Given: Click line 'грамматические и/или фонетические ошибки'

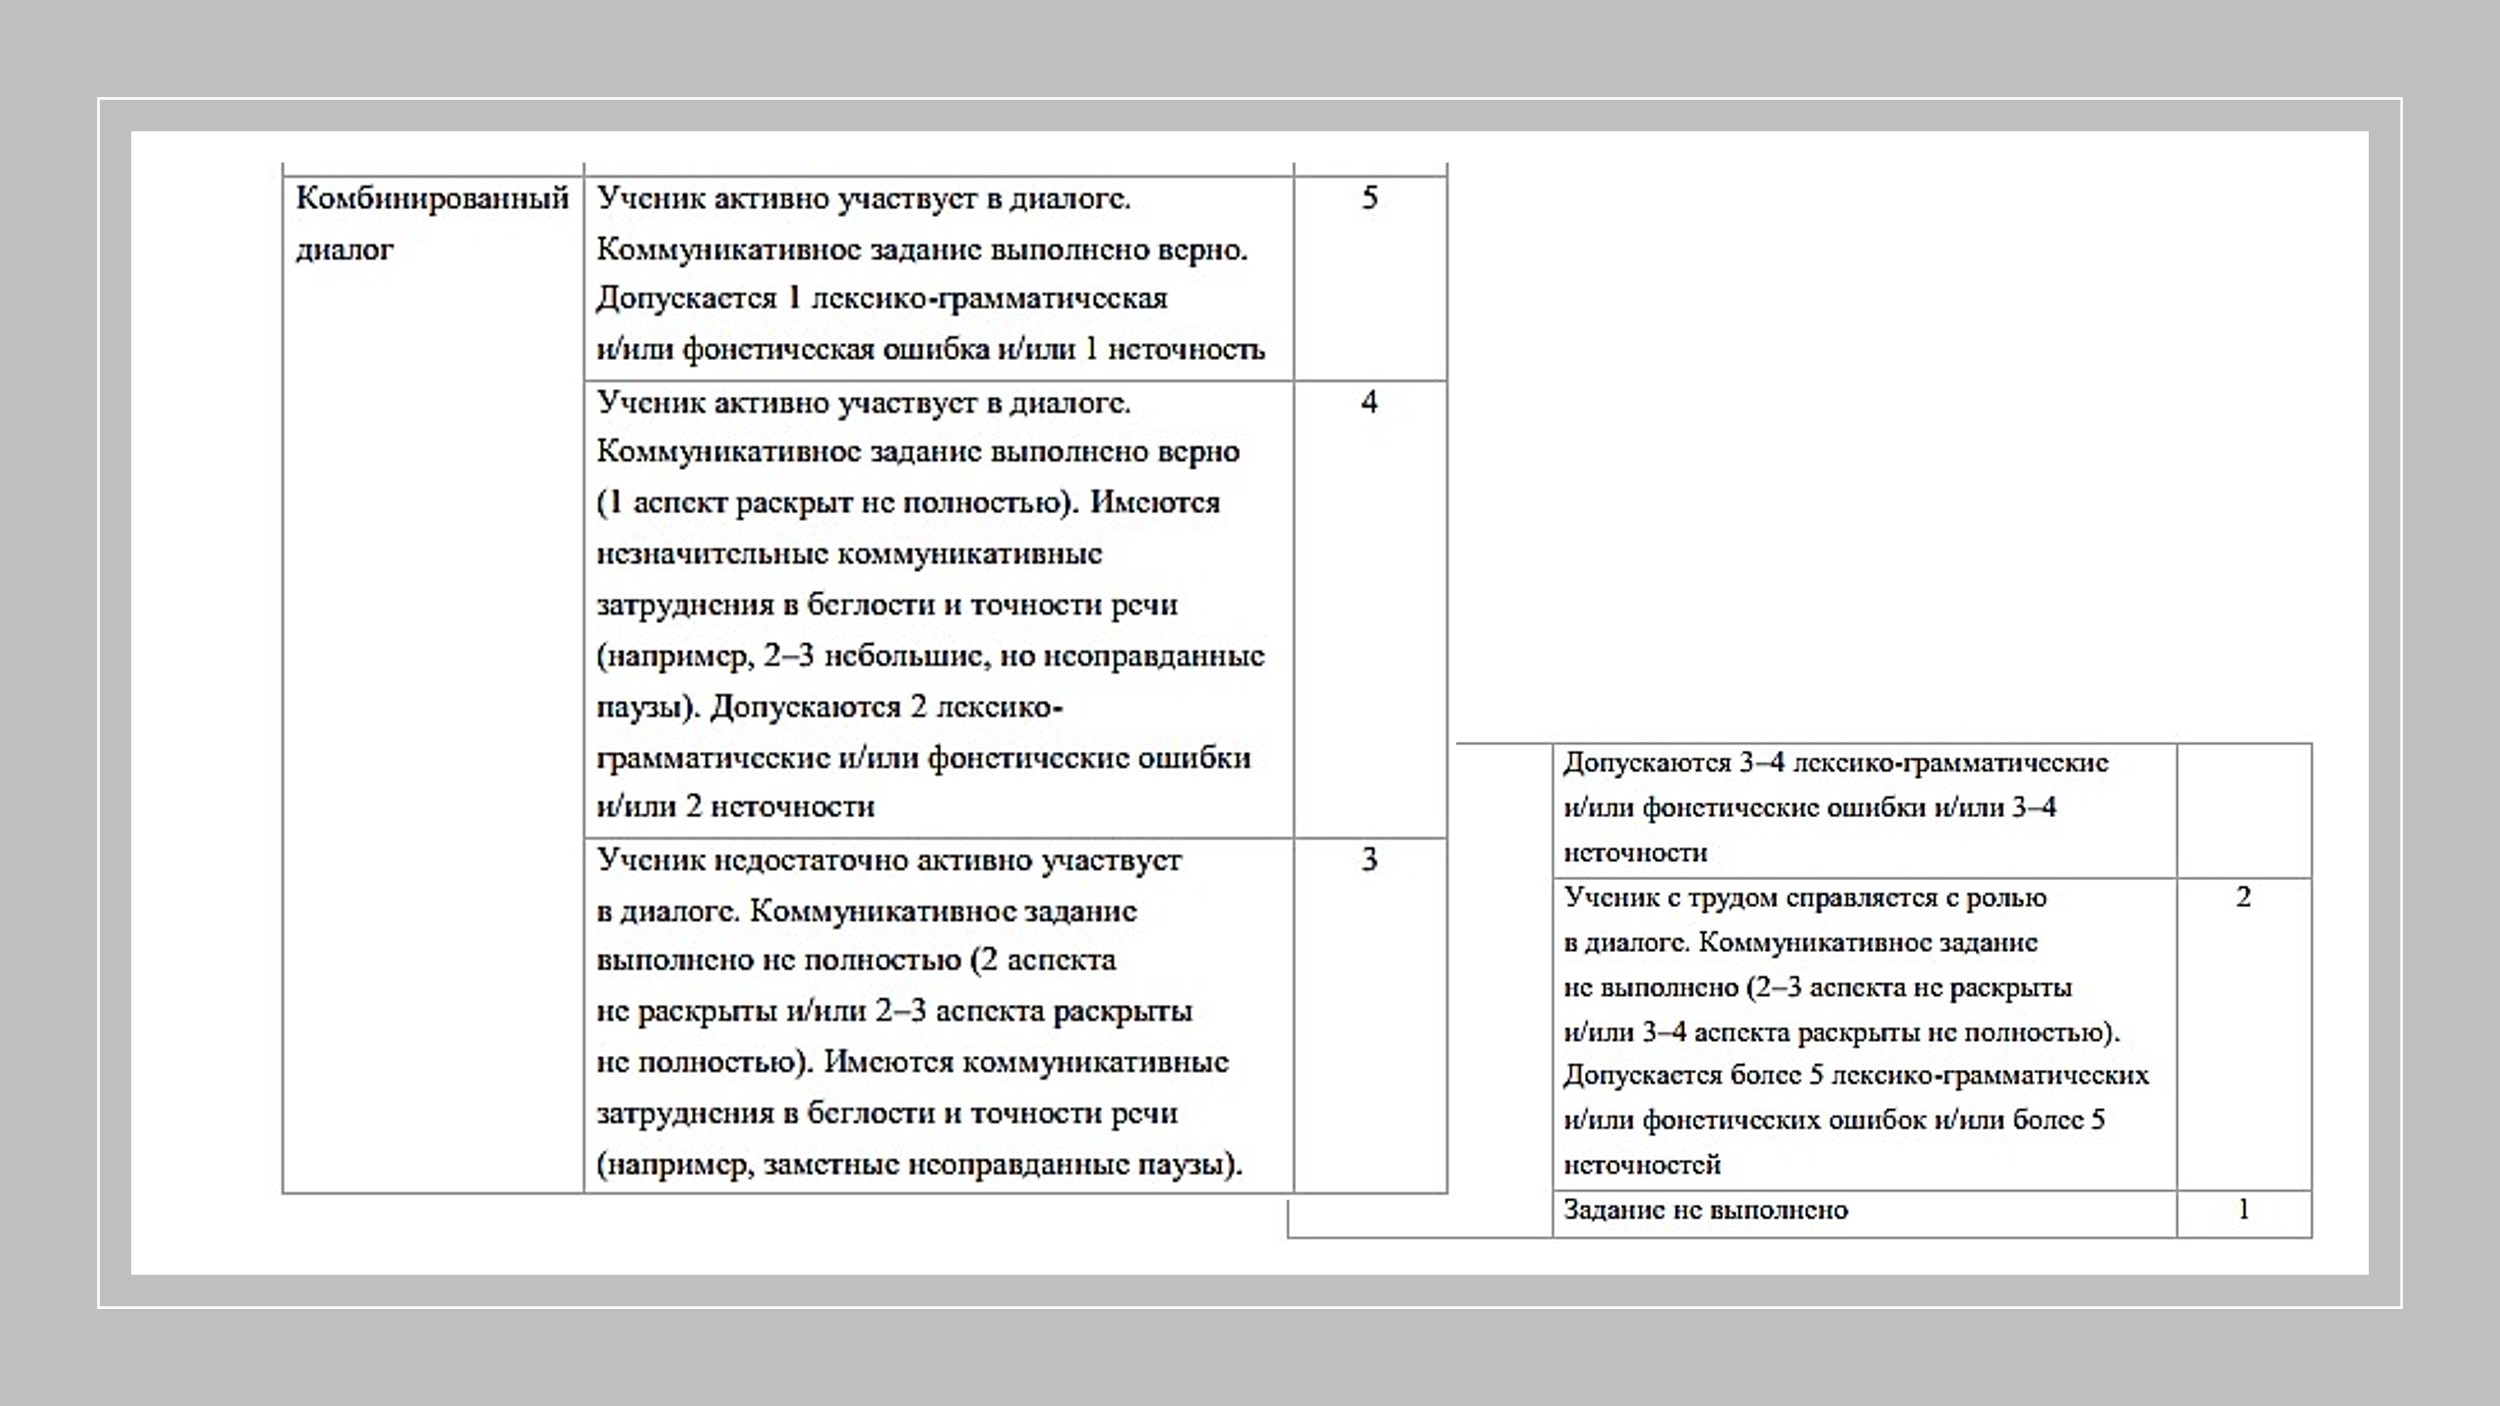Looking at the screenshot, I should [x=923, y=758].
